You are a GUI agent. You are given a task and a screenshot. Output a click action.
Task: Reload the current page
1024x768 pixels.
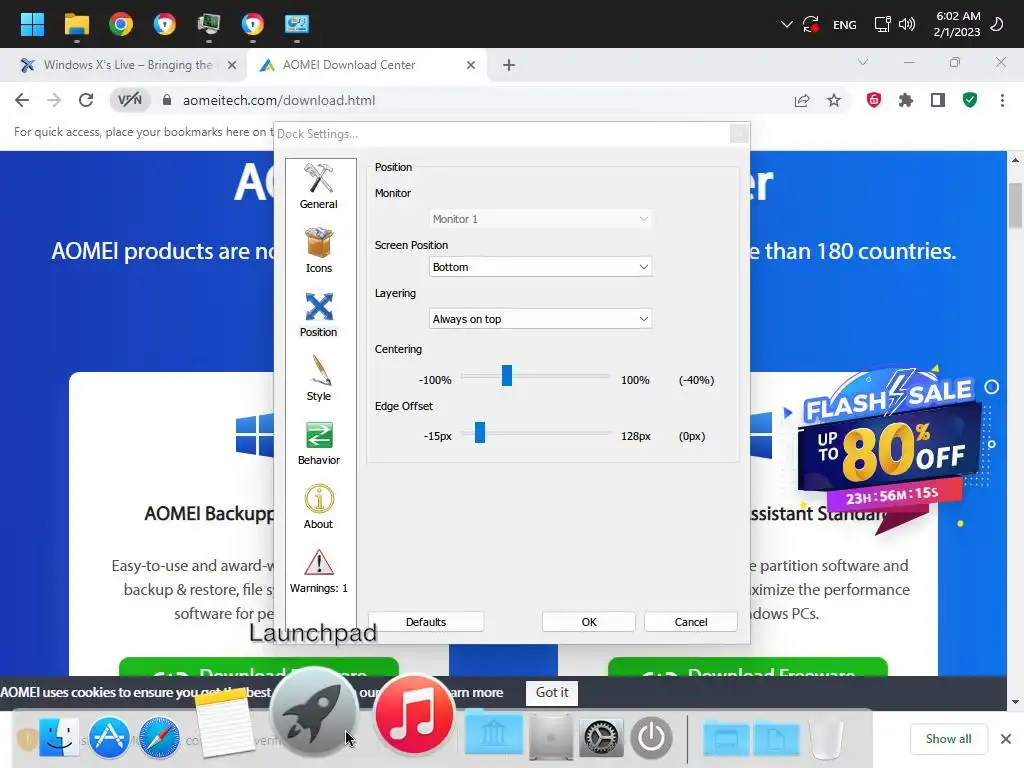(86, 100)
